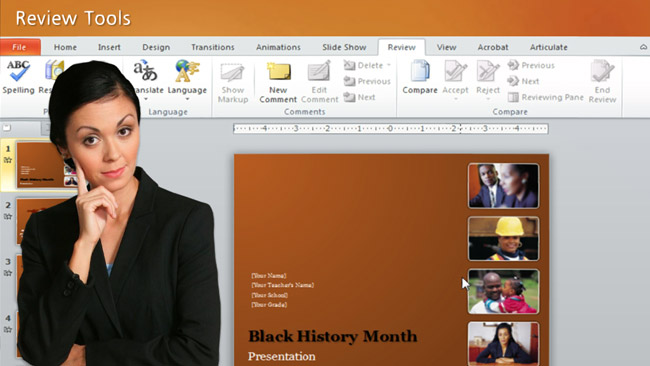Click the Black History Month title text
The height and width of the screenshot is (366, 650).
[x=332, y=336]
